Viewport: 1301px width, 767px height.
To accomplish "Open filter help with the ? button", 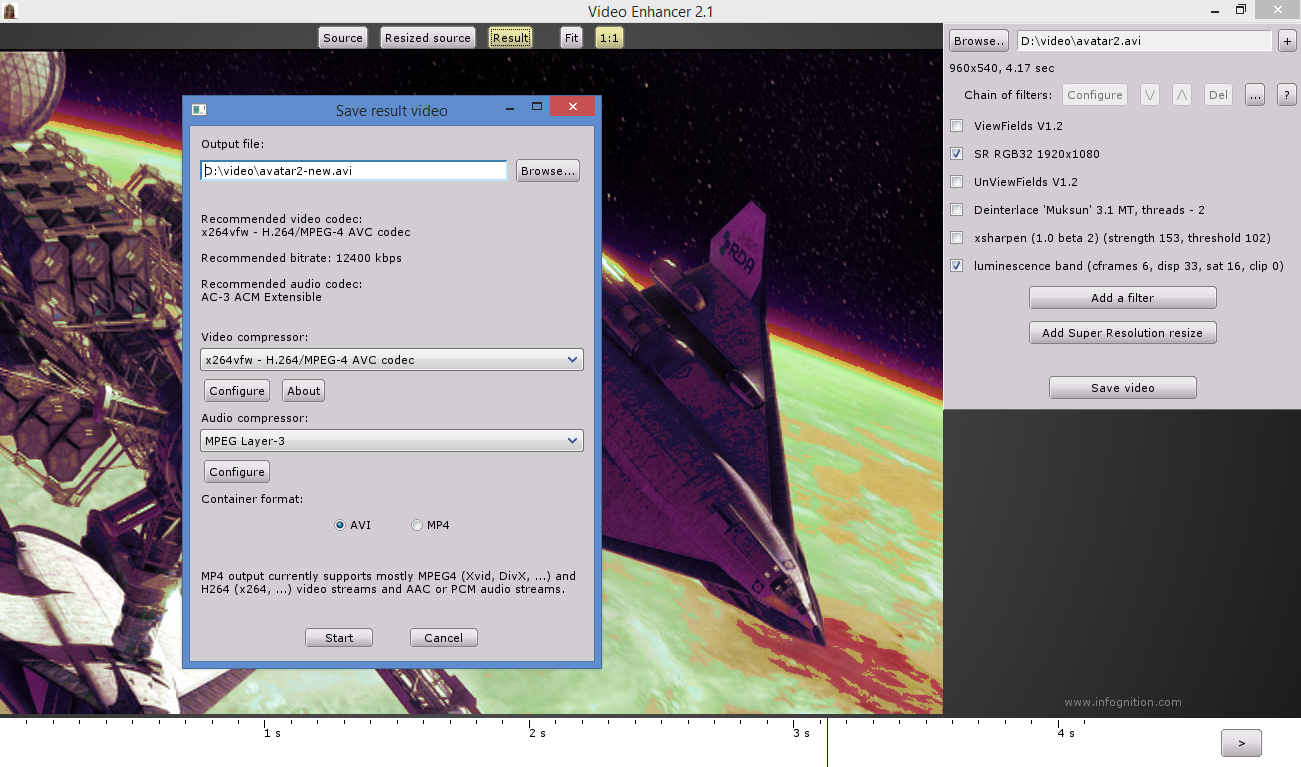I will [x=1286, y=95].
